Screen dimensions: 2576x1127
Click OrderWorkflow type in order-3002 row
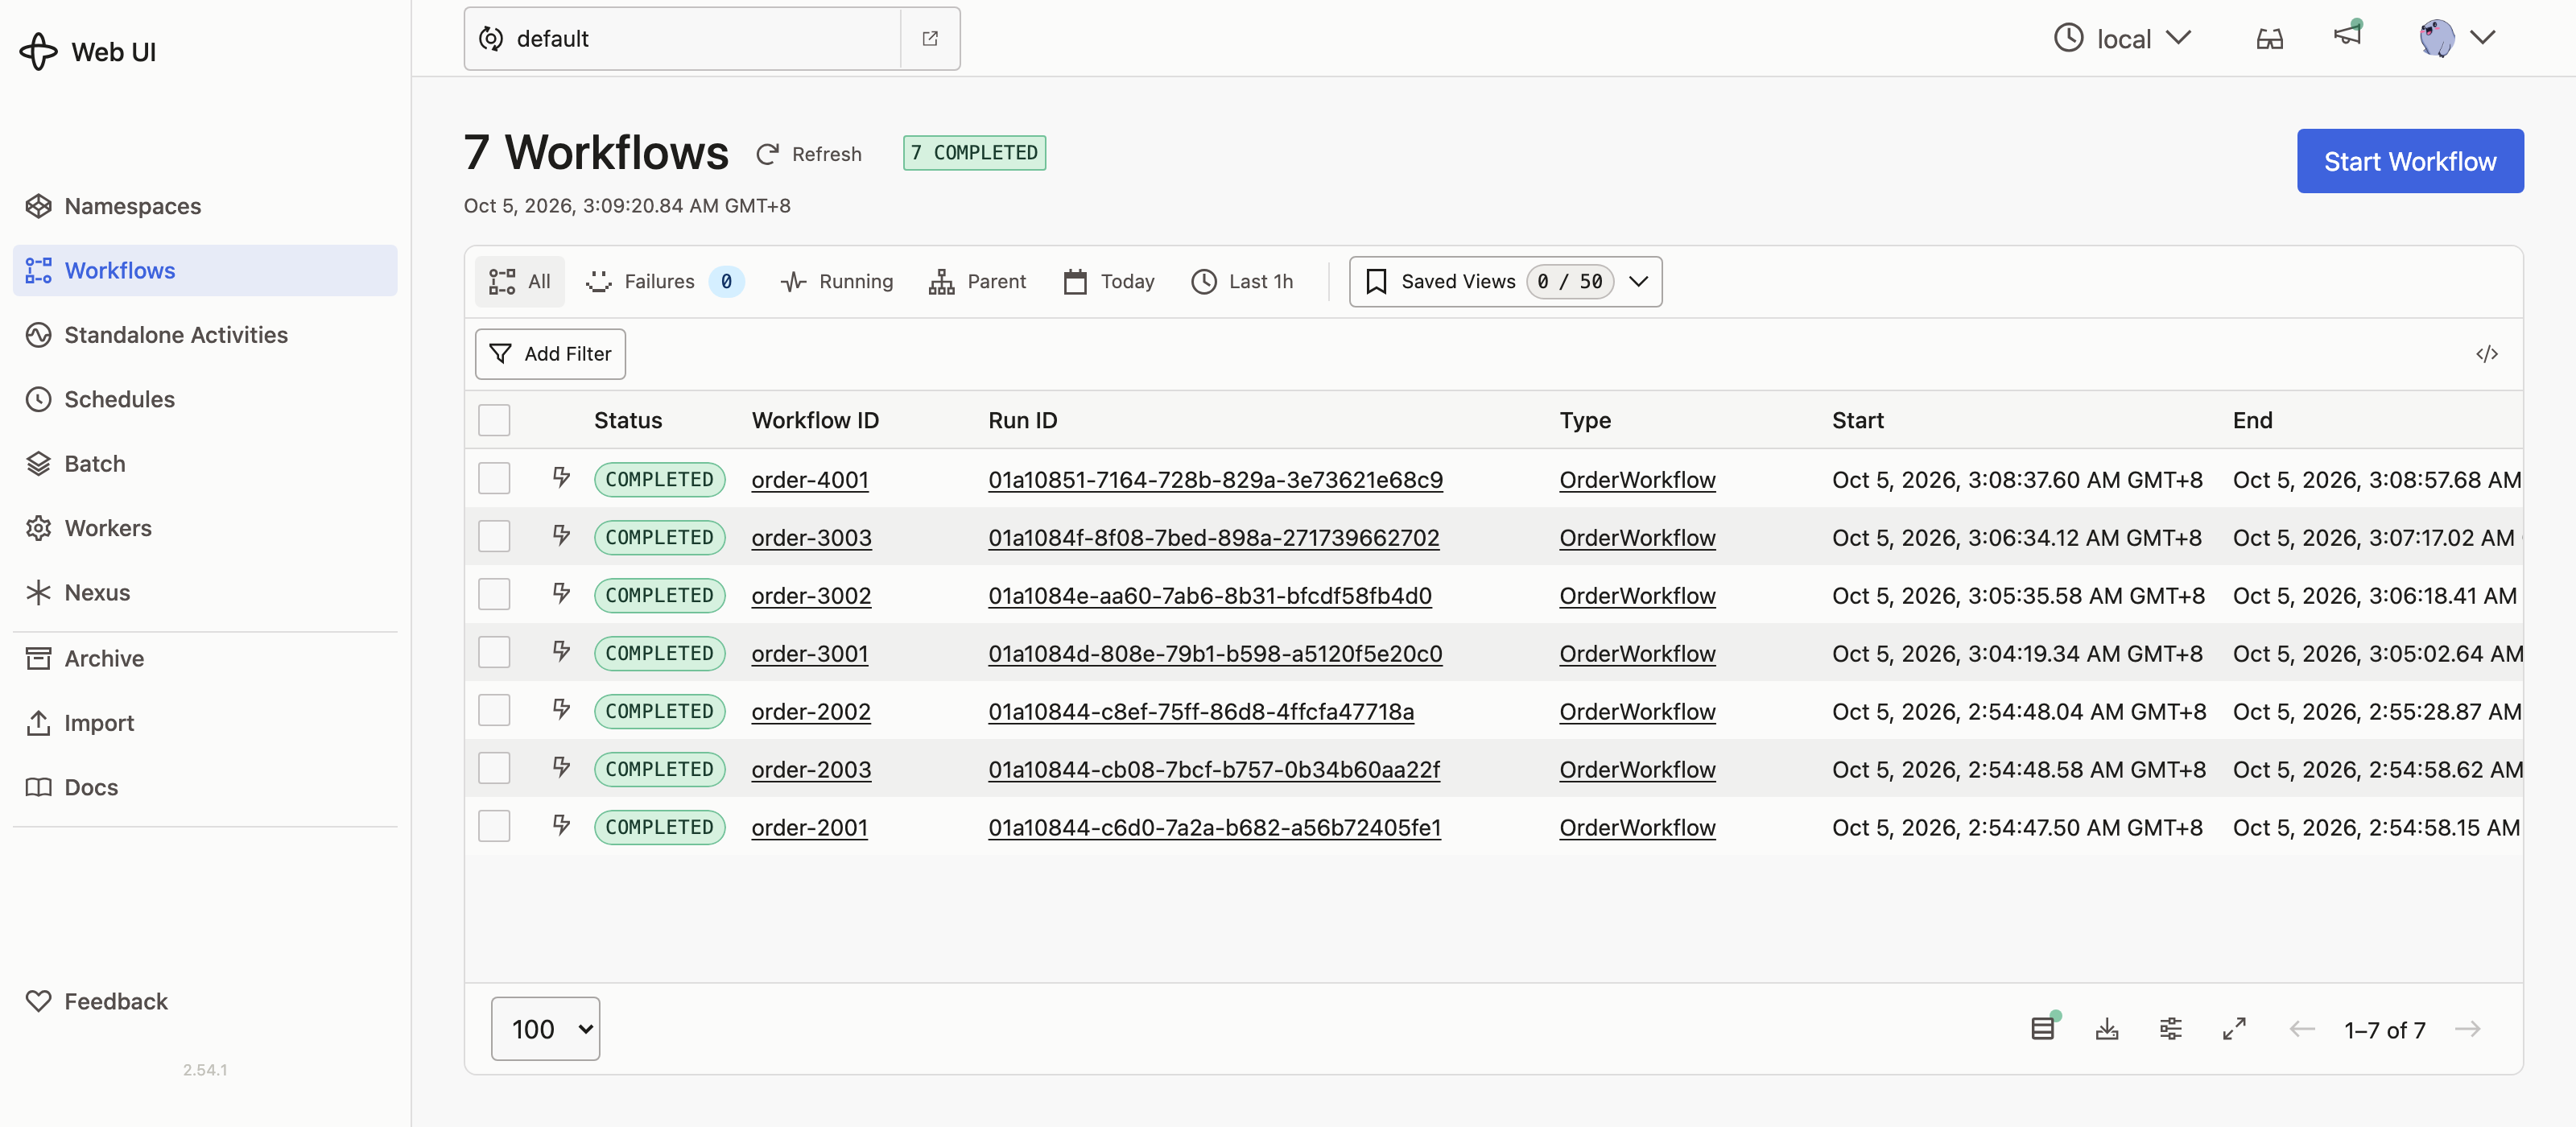tap(1637, 596)
